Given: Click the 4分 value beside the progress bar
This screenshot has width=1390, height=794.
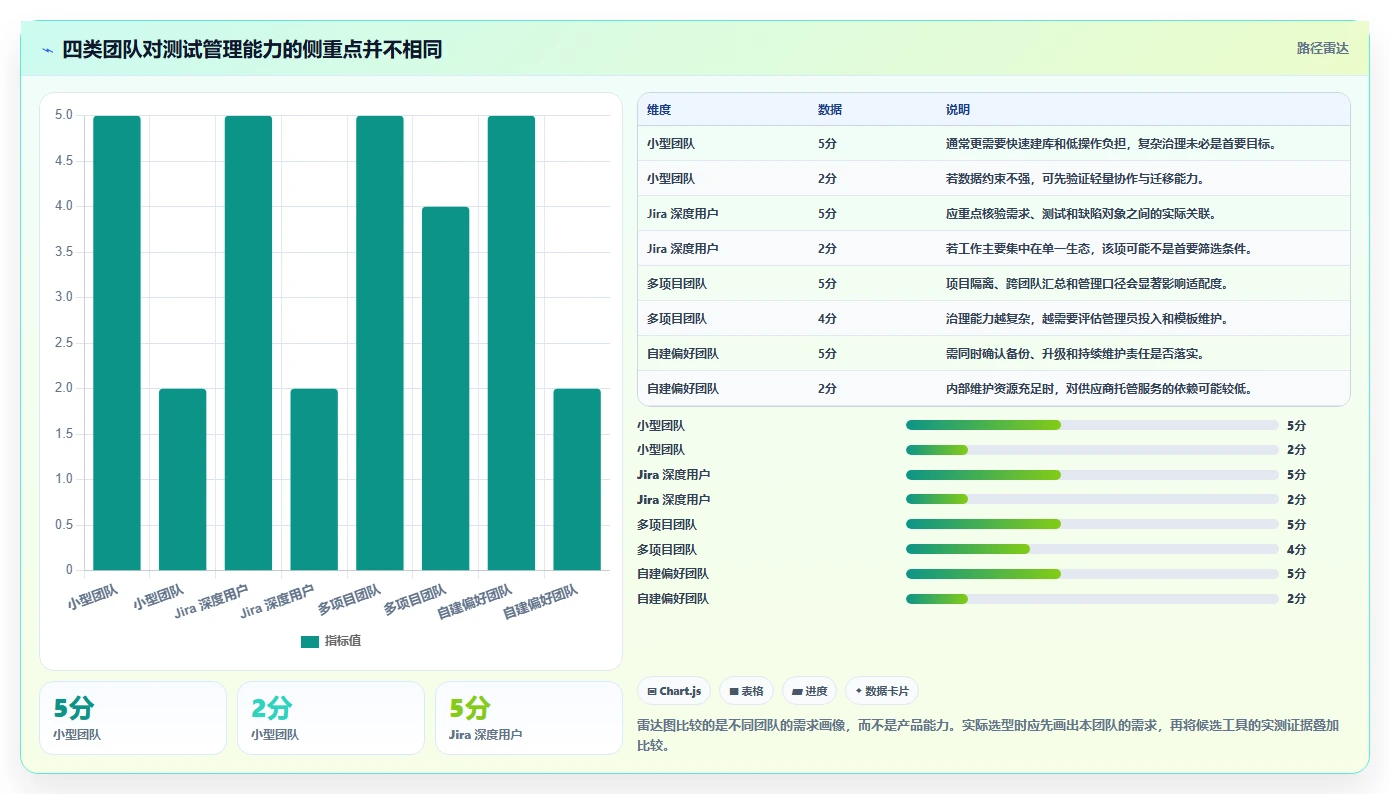Looking at the screenshot, I should coord(1296,549).
